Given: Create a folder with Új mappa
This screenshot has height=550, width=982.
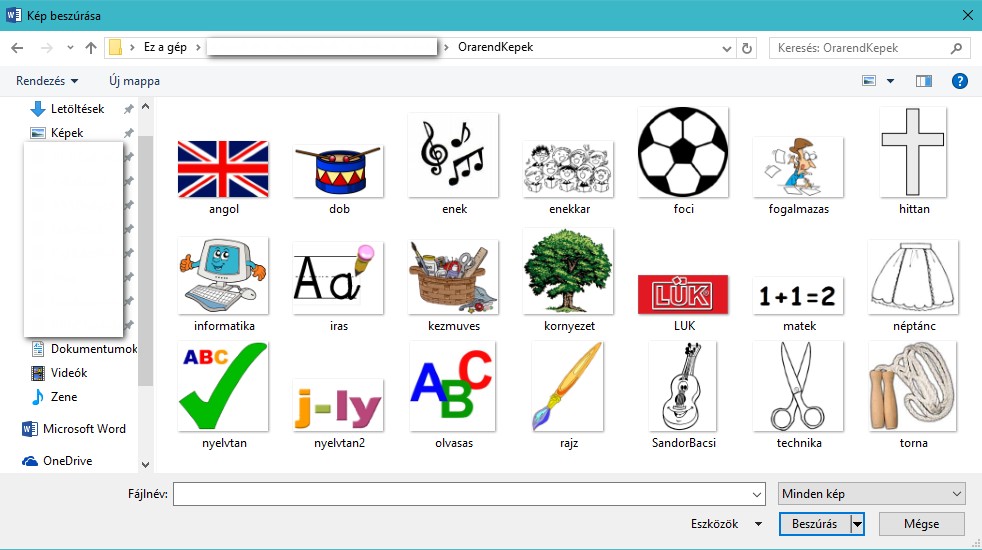Looking at the screenshot, I should 134,81.
